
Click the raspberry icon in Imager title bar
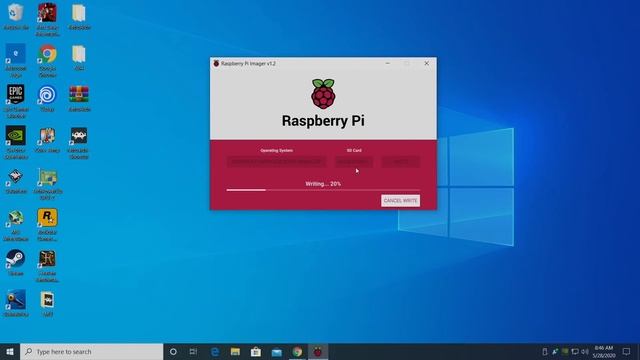(216, 63)
